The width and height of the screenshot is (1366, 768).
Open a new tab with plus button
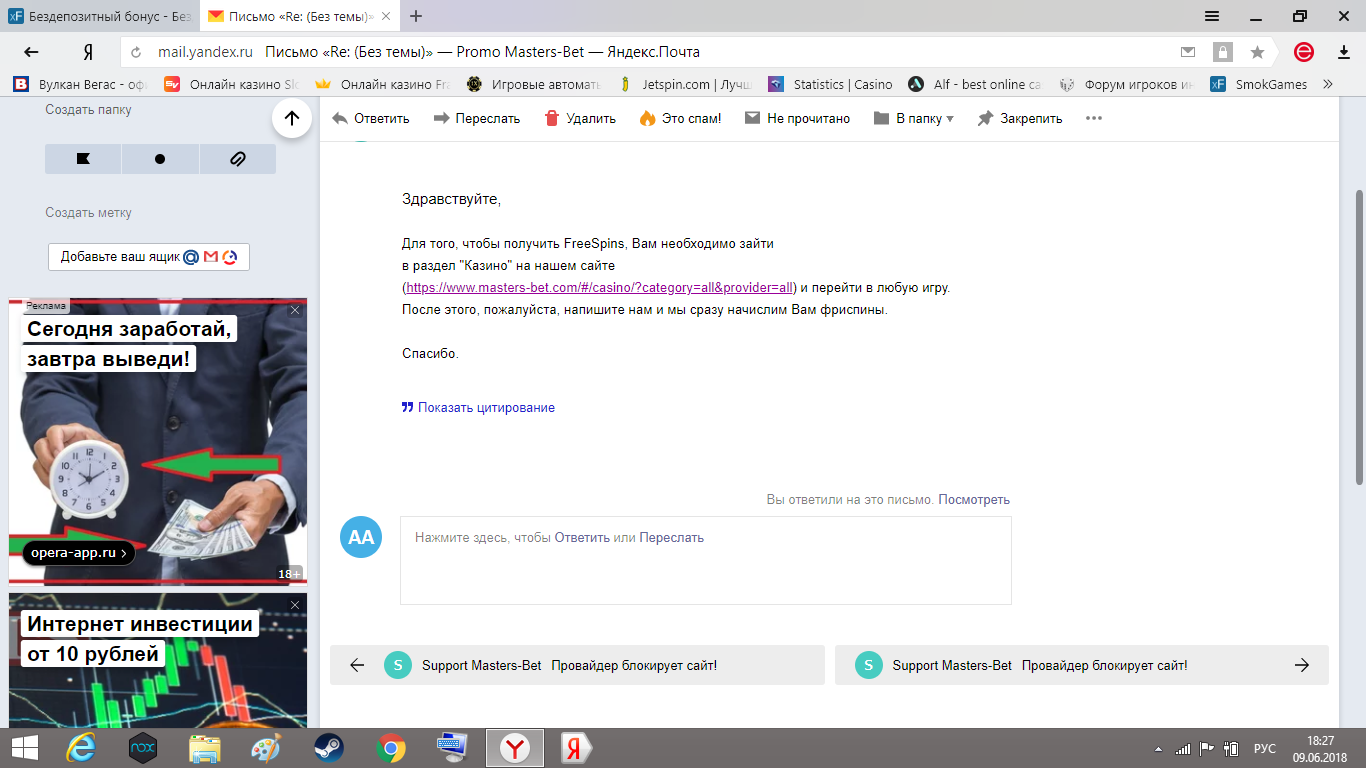click(x=416, y=16)
